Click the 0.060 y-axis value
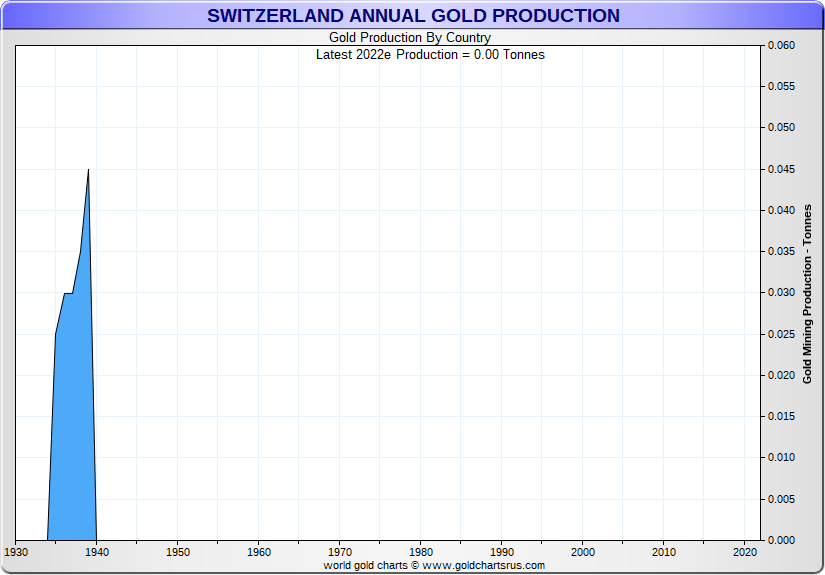Screen dimensions: 825x575 click(780, 46)
